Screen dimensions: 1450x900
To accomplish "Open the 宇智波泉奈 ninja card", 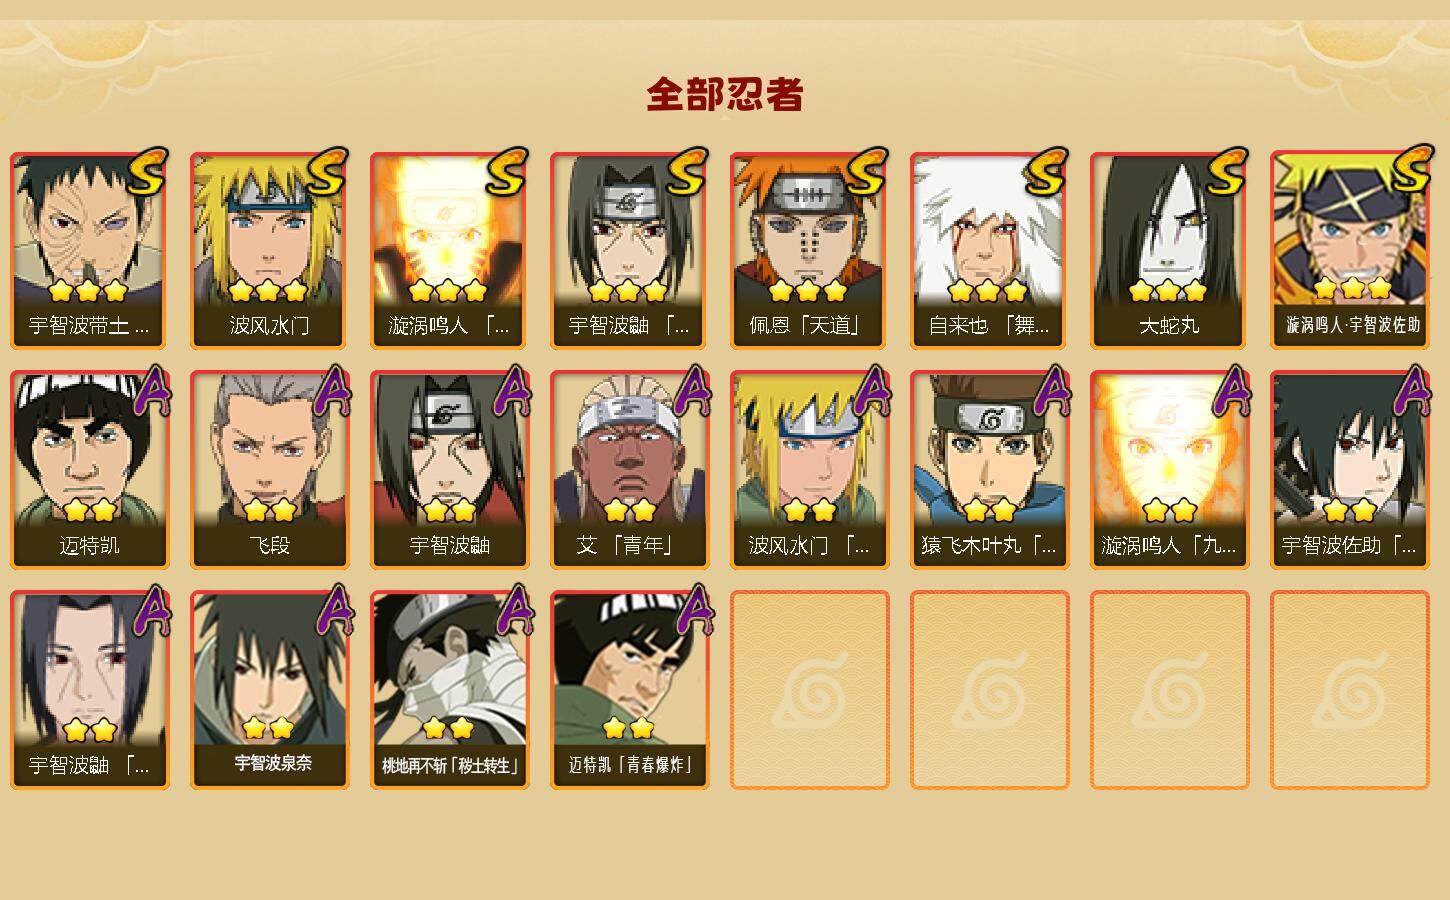I will click(269, 690).
